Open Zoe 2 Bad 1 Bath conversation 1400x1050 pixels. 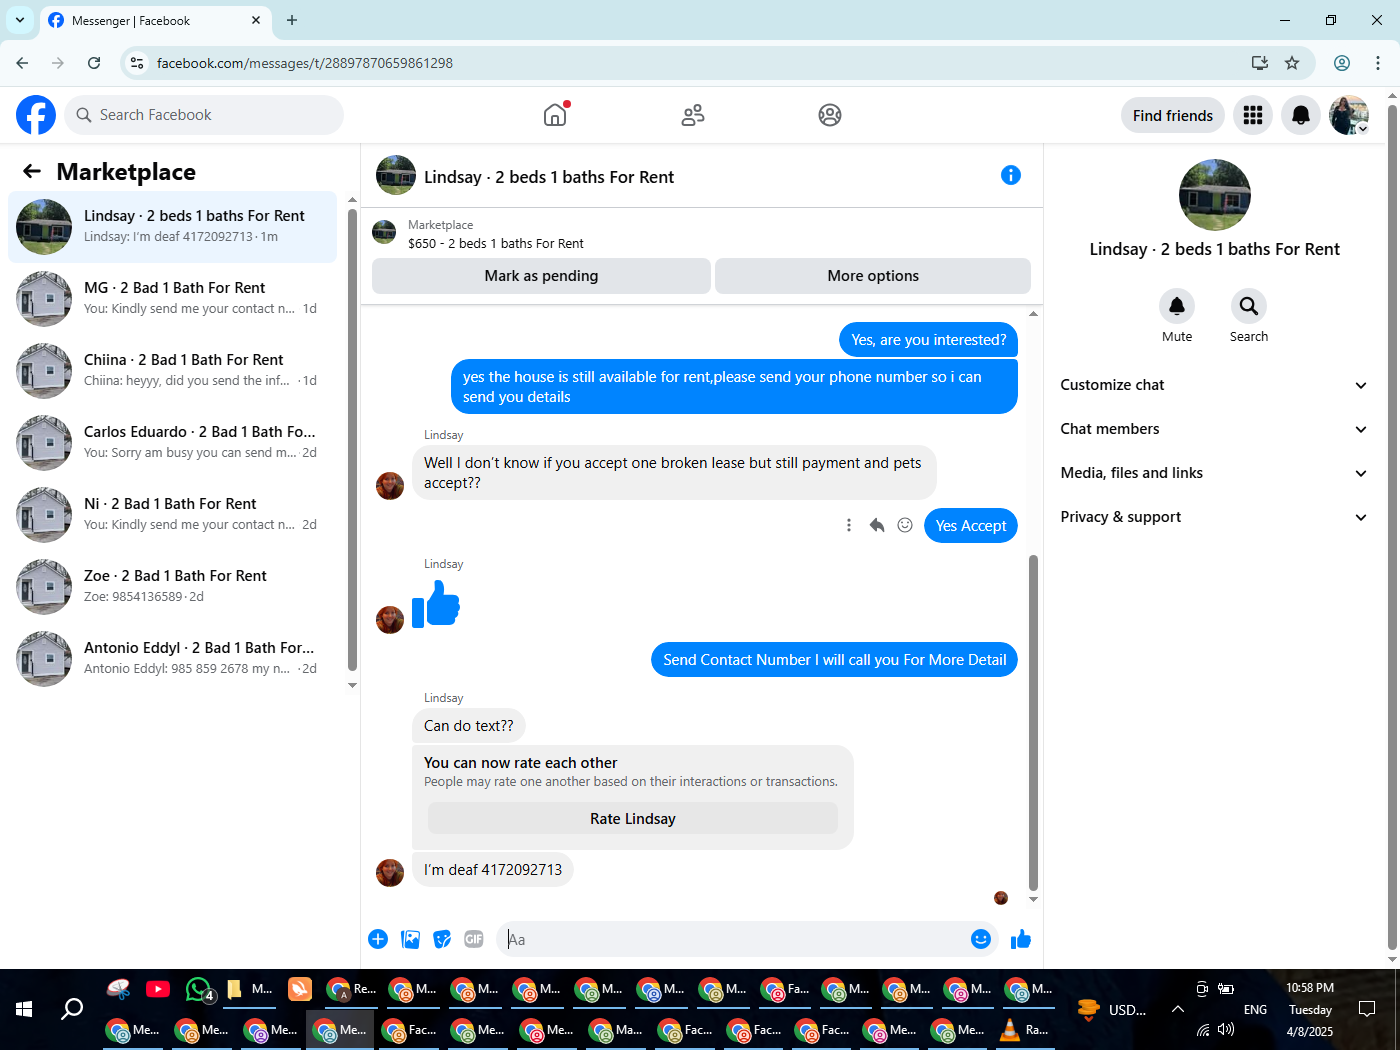click(172, 587)
